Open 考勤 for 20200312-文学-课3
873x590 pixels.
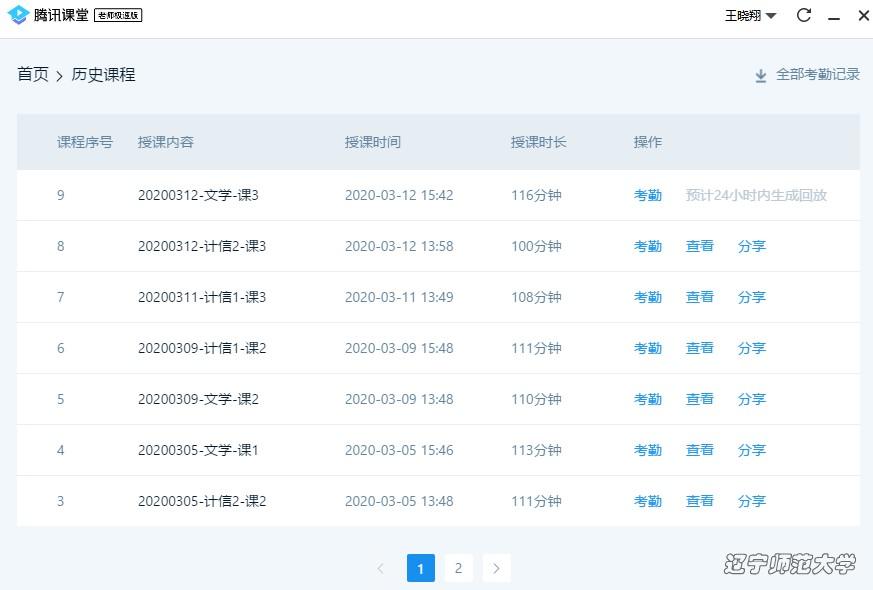click(647, 195)
